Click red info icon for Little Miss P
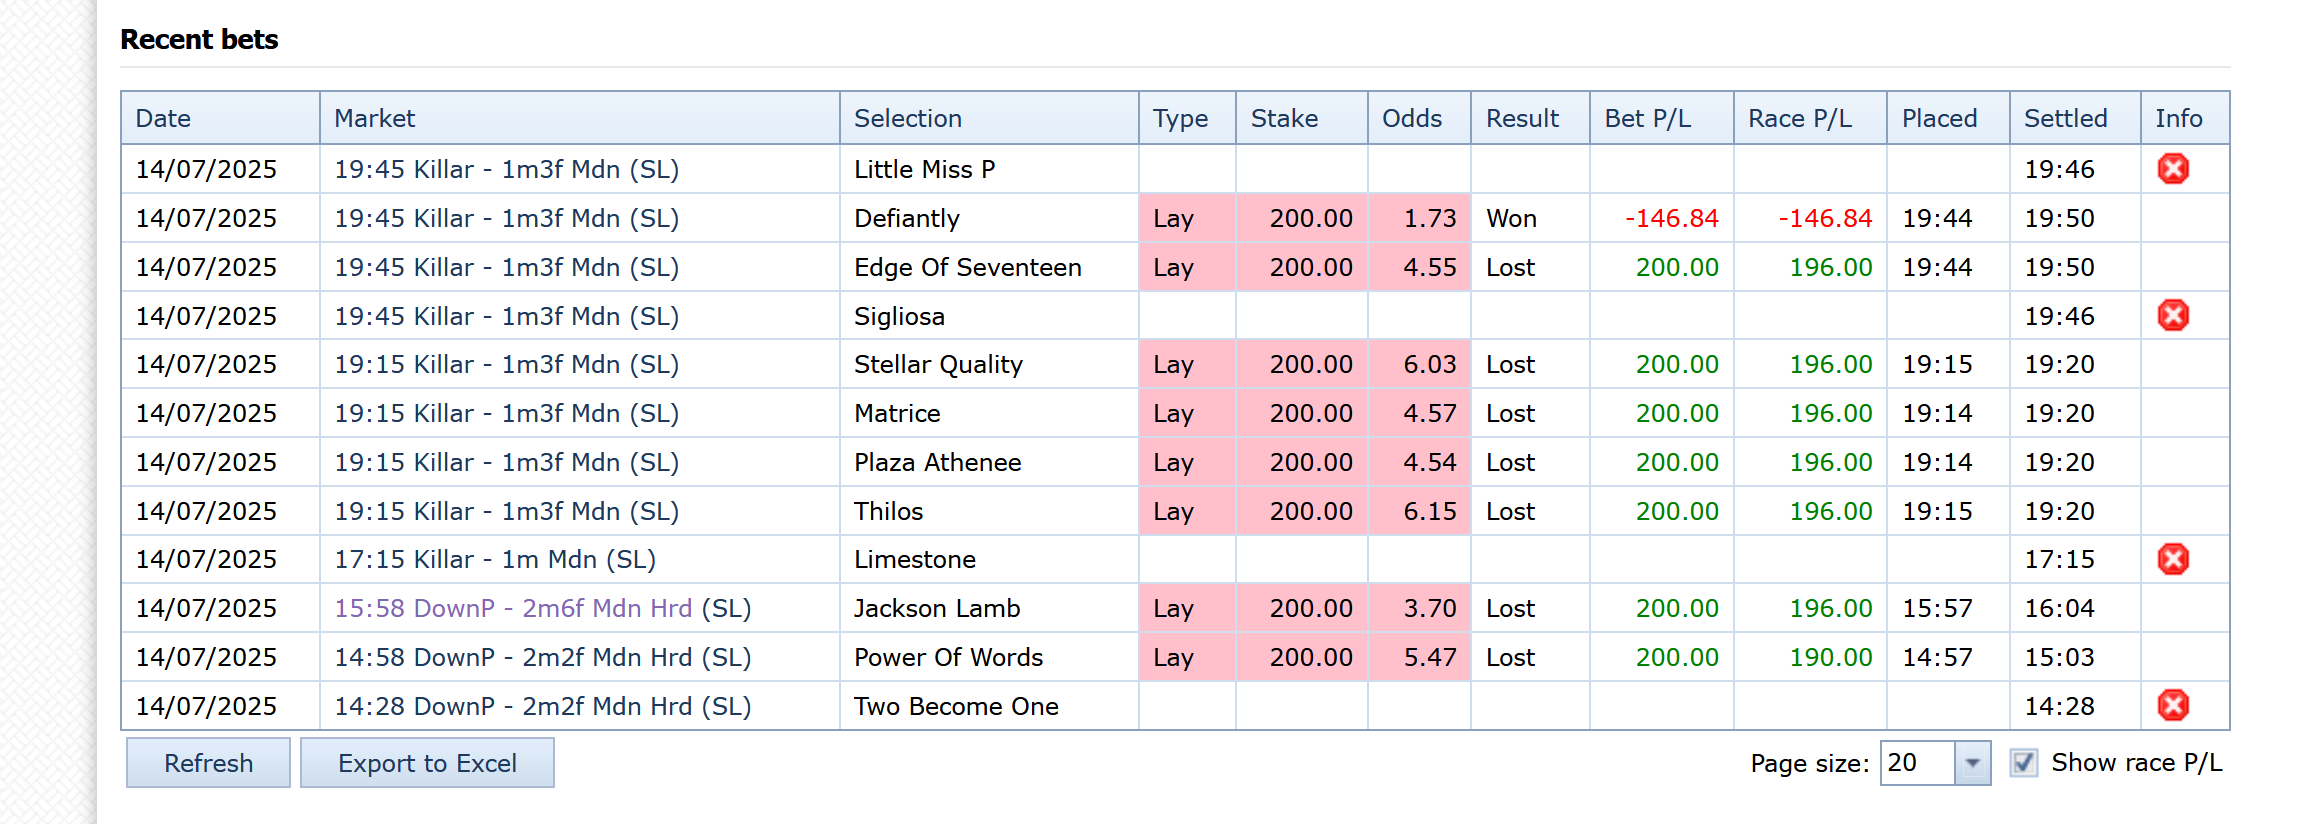2300x824 pixels. 2172,169
